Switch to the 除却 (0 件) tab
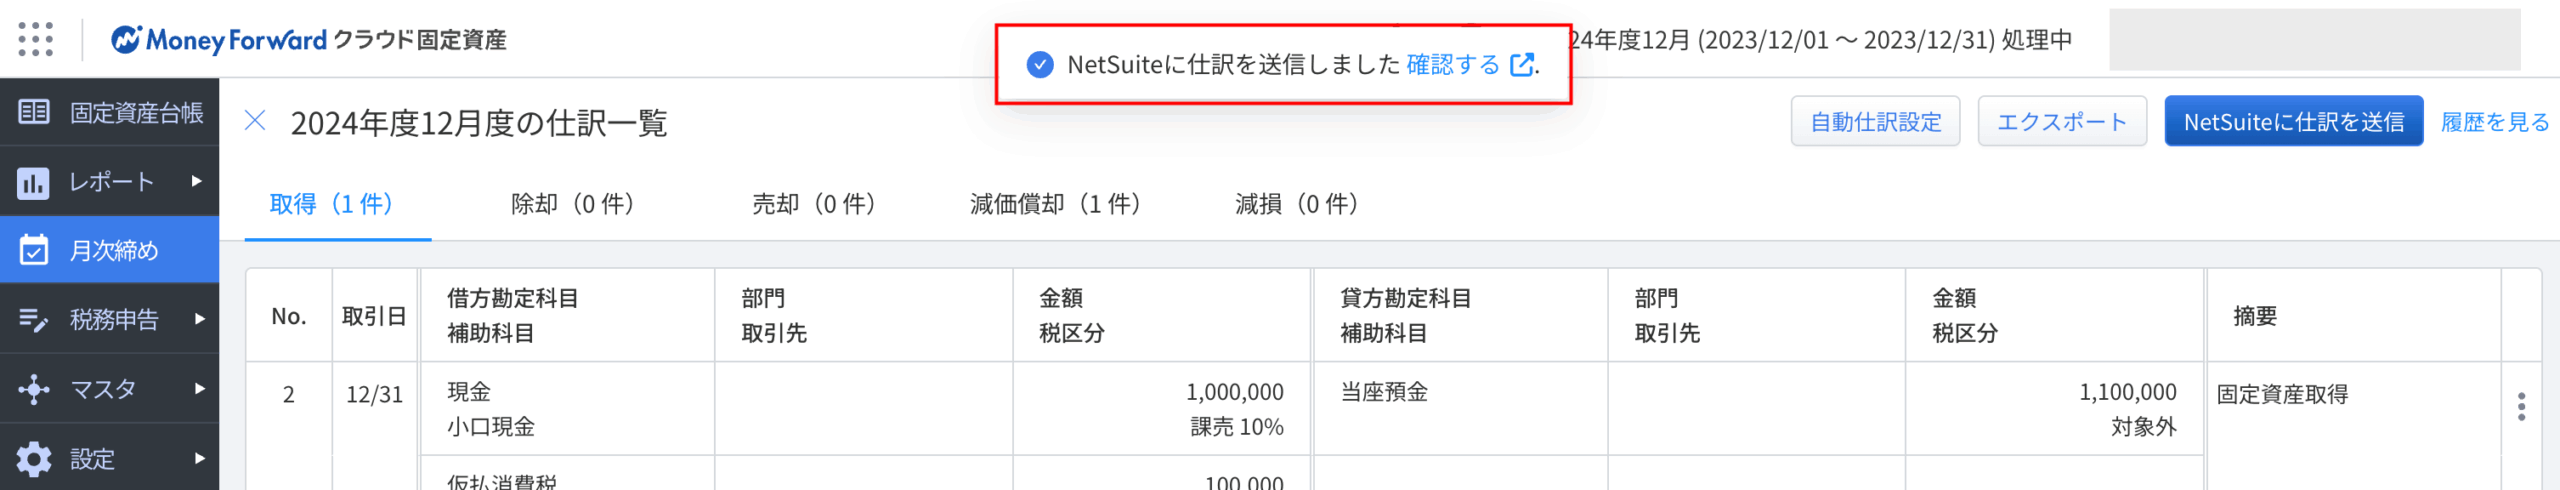Screen dimensions: 2560x490 (572, 204)
